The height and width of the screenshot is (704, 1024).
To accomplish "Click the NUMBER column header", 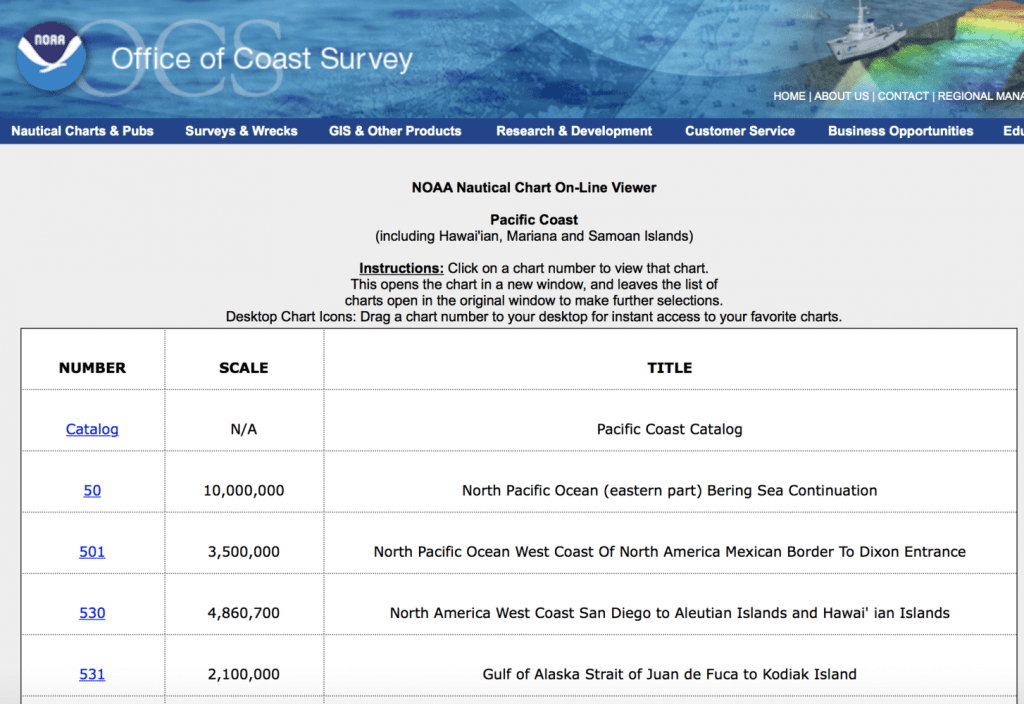I will (92, 367).
